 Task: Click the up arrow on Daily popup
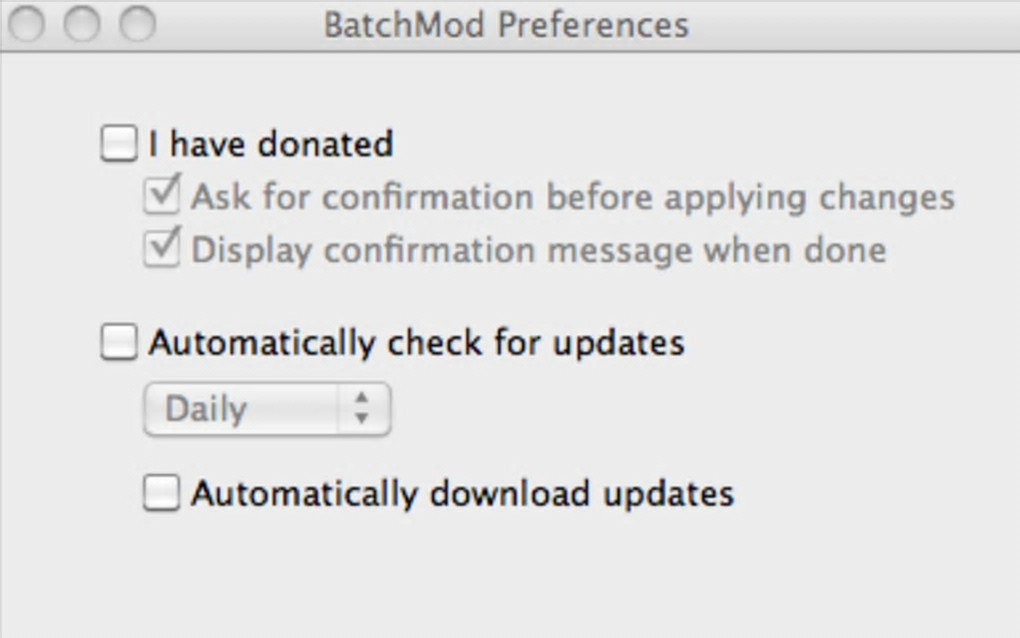tap(362, 399)
